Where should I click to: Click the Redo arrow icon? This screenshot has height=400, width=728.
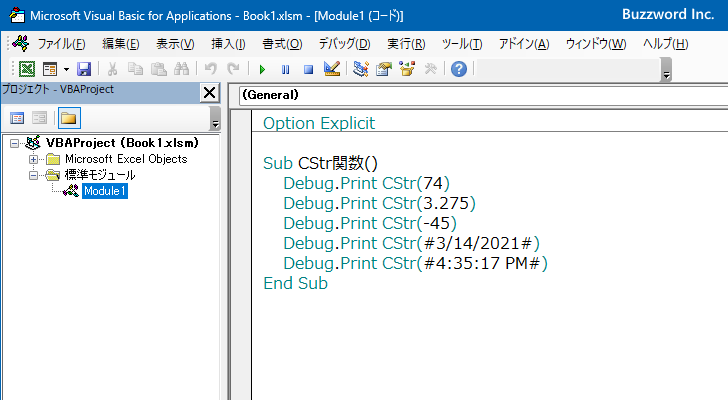coord(233,69)
